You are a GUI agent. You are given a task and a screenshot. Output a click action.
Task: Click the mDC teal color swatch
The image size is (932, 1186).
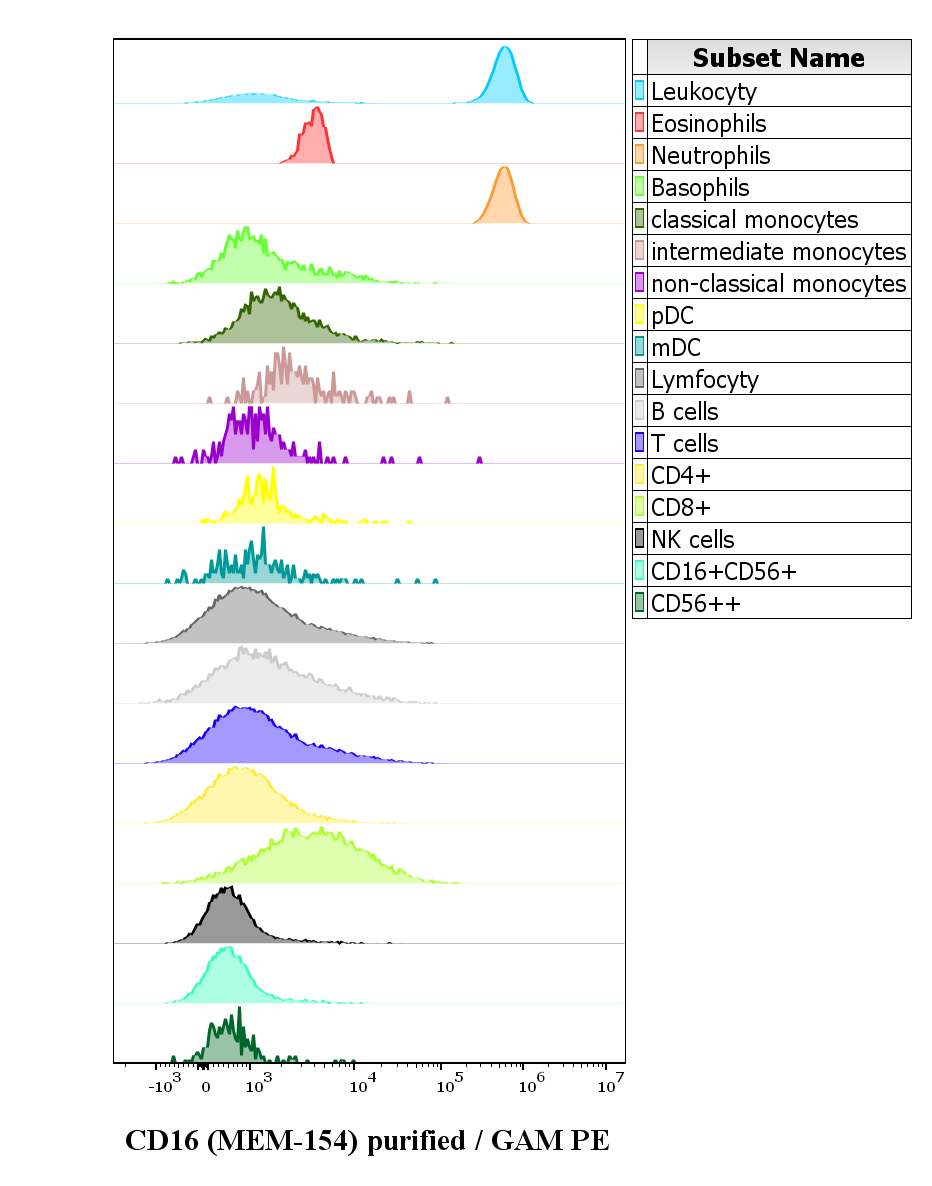[640, 347]
